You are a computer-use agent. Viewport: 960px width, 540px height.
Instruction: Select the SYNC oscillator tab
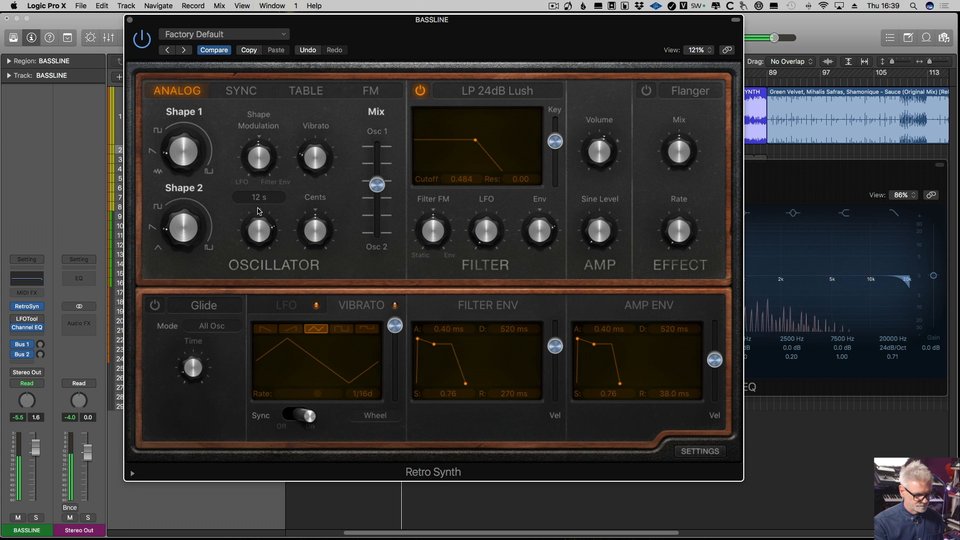point(241,91)
